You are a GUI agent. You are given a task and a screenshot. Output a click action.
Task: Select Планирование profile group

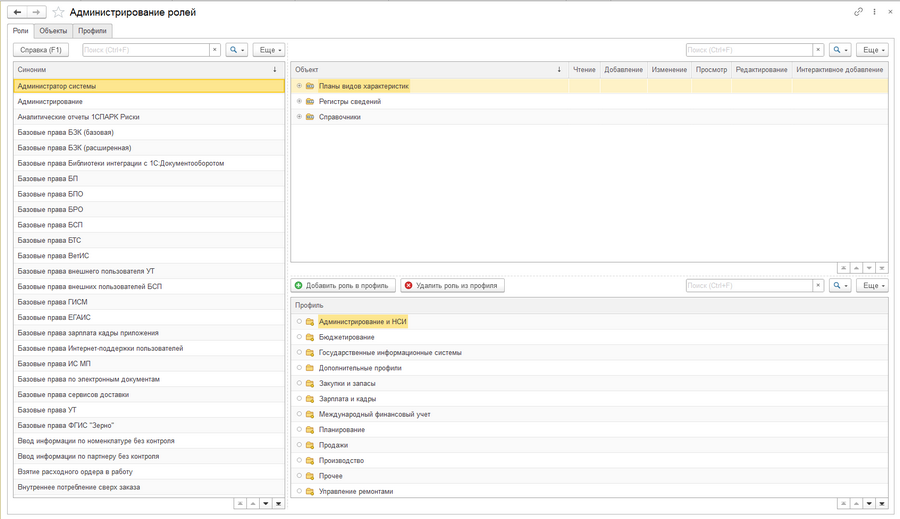coord(589,429)
